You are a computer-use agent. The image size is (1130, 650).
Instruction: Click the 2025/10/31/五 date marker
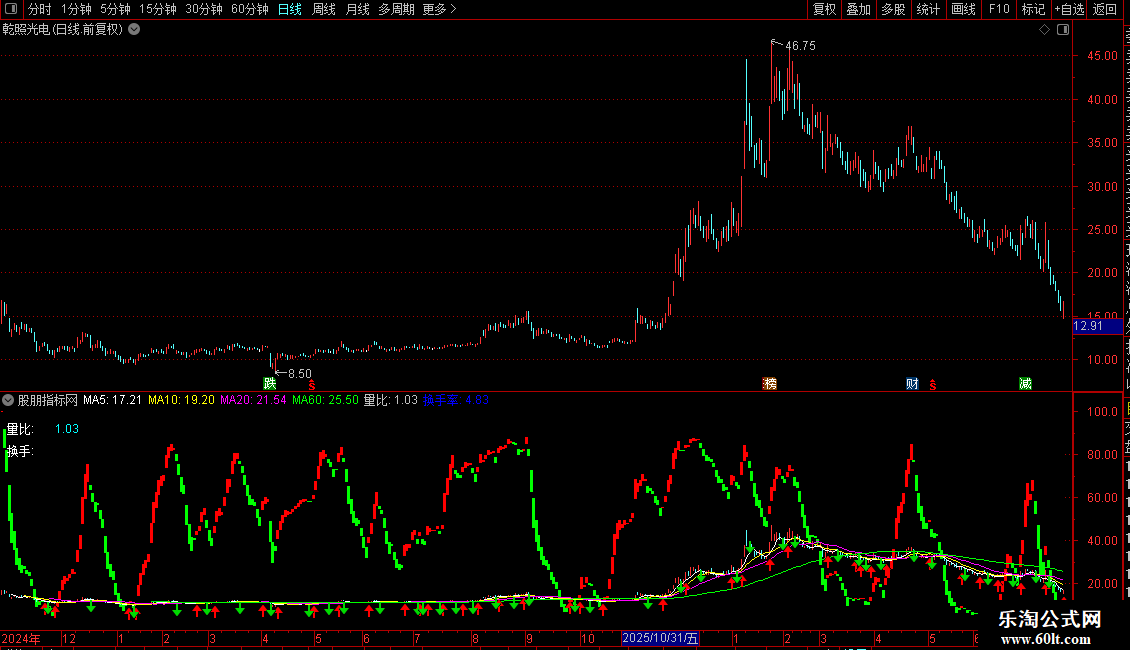660,638
